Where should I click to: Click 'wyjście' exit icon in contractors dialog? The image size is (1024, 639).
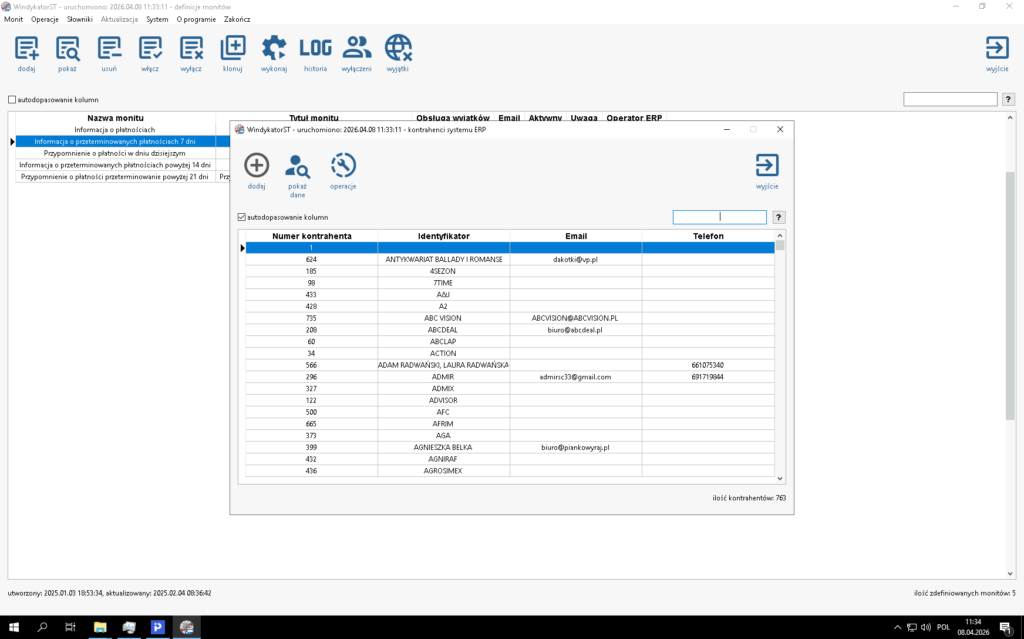(767, 171)
